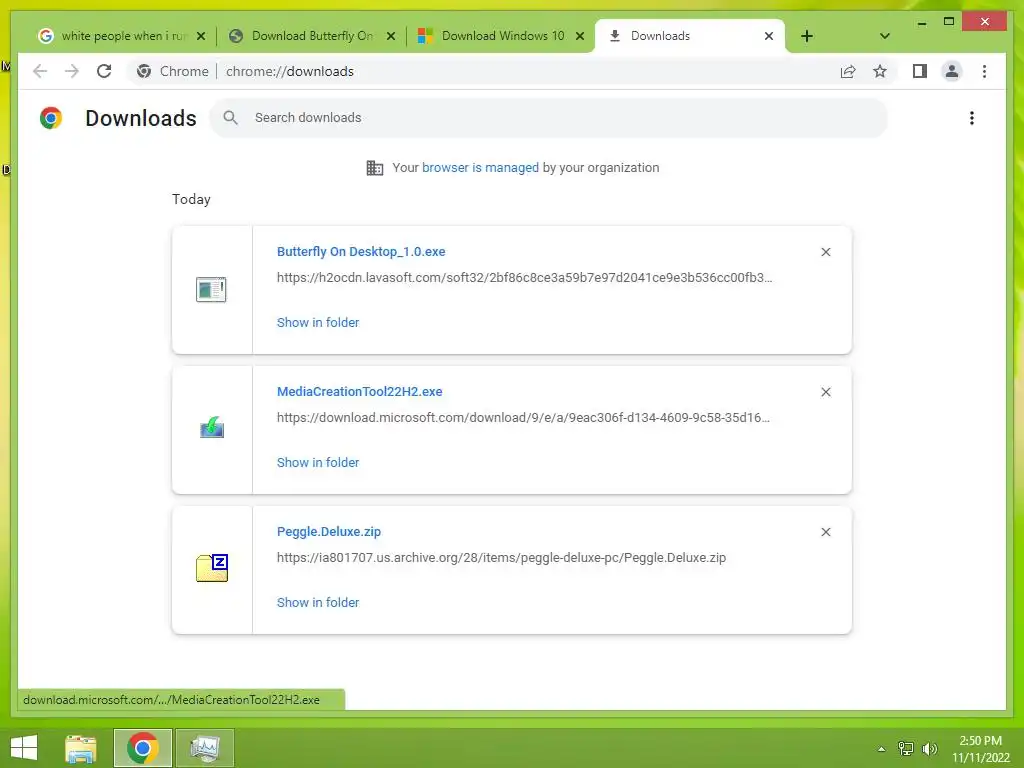
Task: Open the Windows Start button
Action: pyautogui.click(x=24, y=748)
